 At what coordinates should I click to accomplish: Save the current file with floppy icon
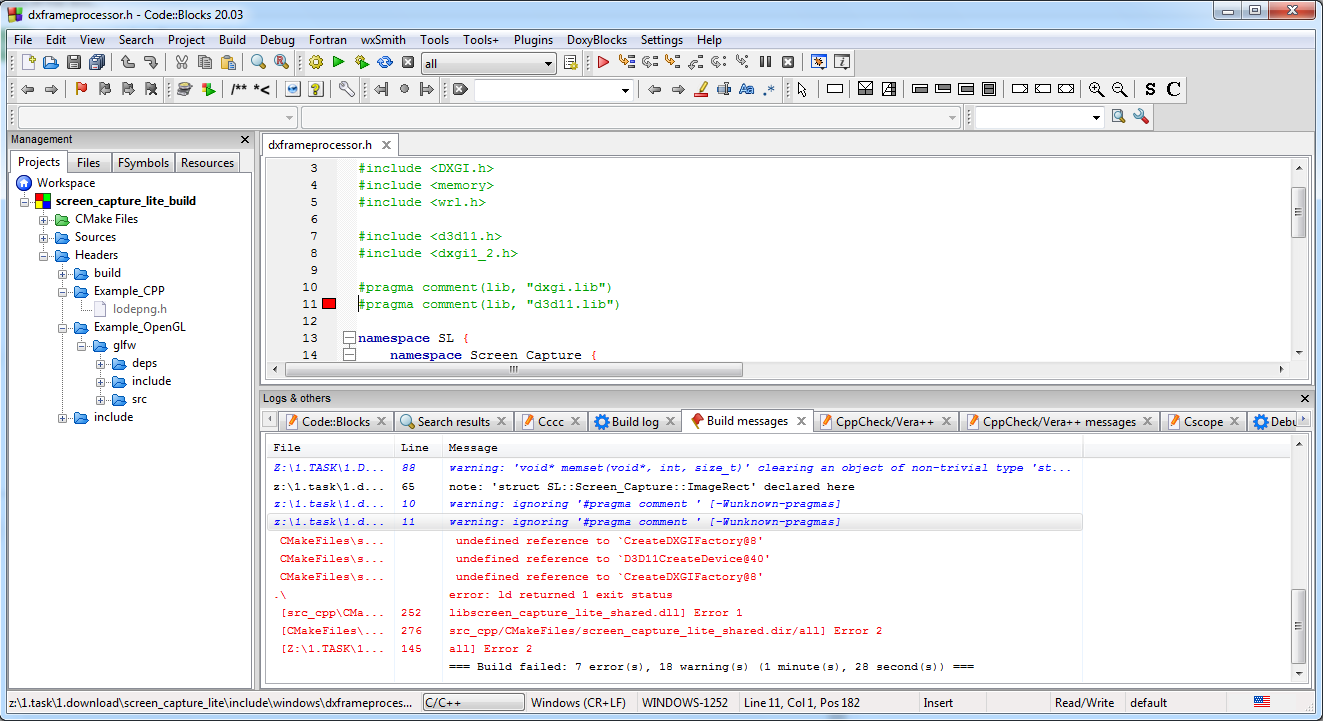pyautogui.click(x=74, y=63)
